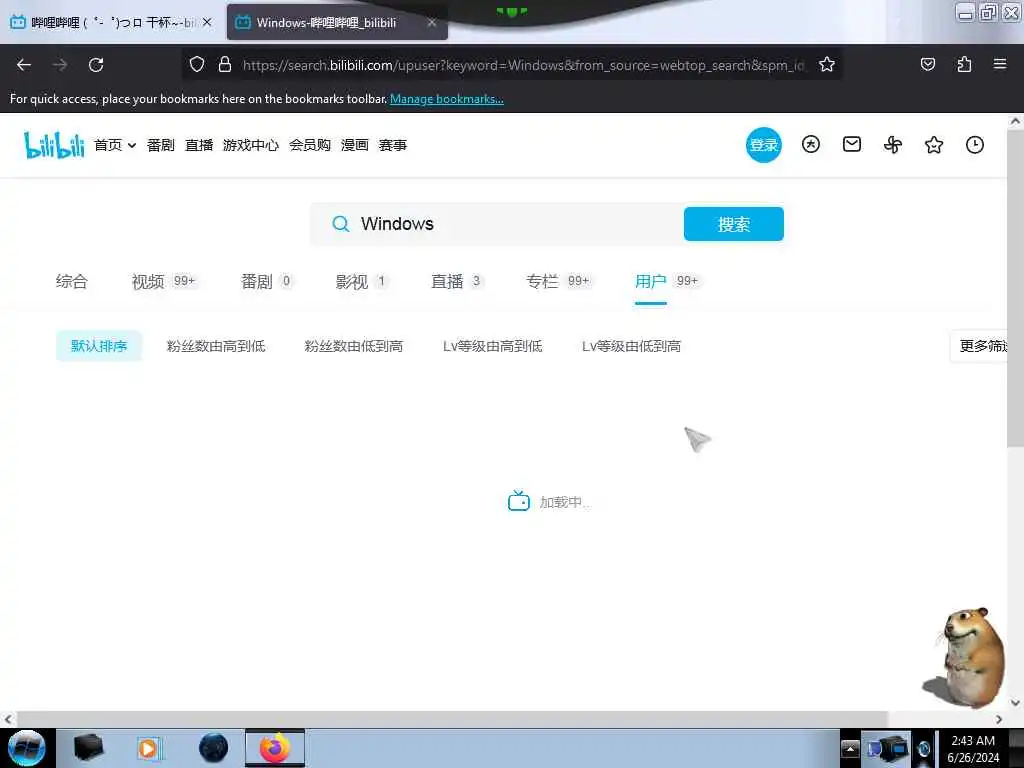Open 游戏中心 navigation link
The width and height of the screenshot is (1024, 768).
(x=251, y=145)
